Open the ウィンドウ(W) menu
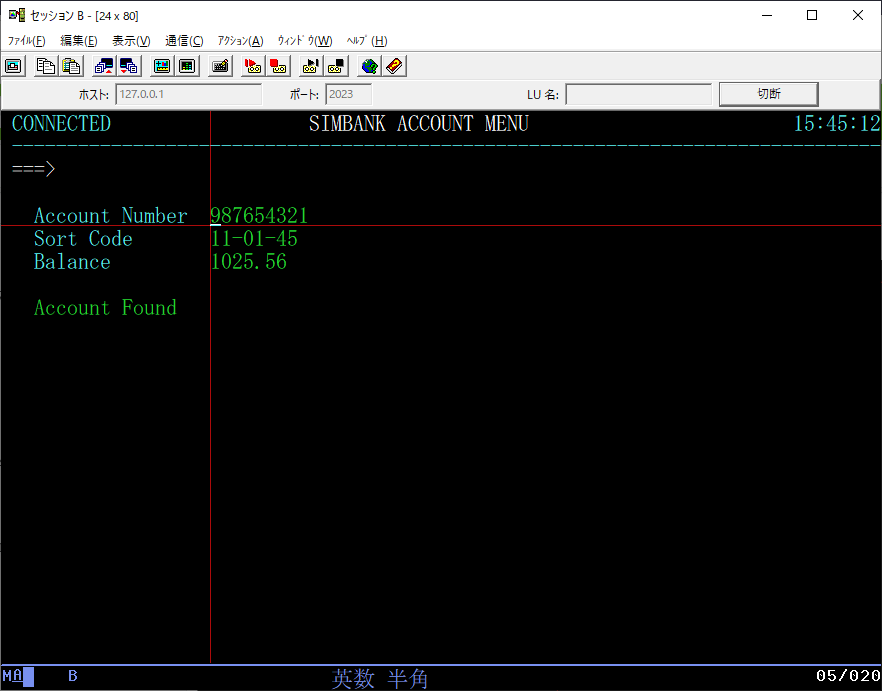Screen dimensions: 882x691 (305, 41)
